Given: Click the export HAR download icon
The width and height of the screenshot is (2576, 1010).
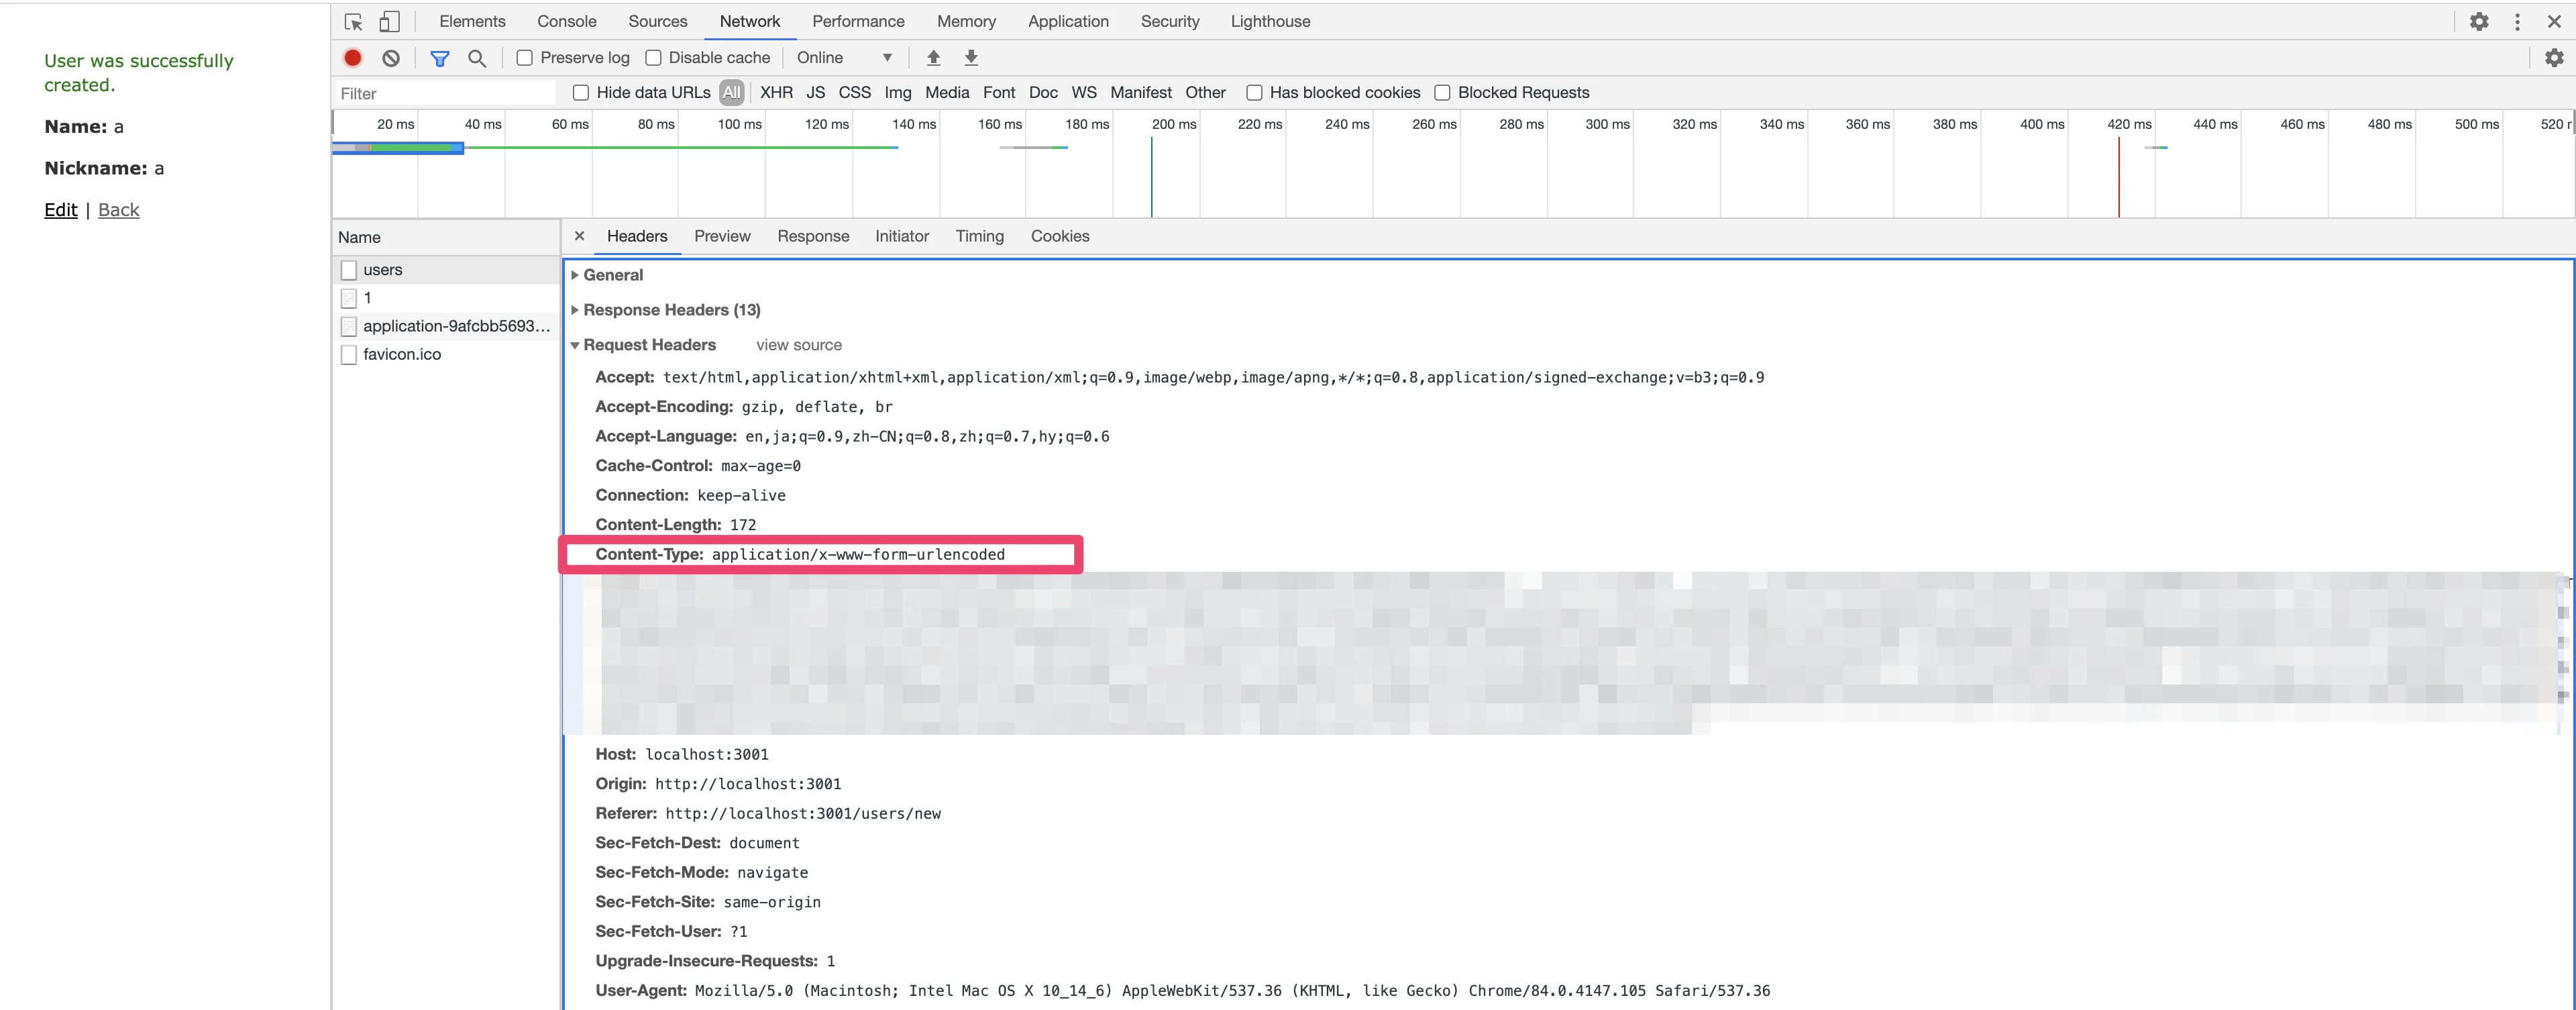Looking at the screenshot, I should 970,58.
